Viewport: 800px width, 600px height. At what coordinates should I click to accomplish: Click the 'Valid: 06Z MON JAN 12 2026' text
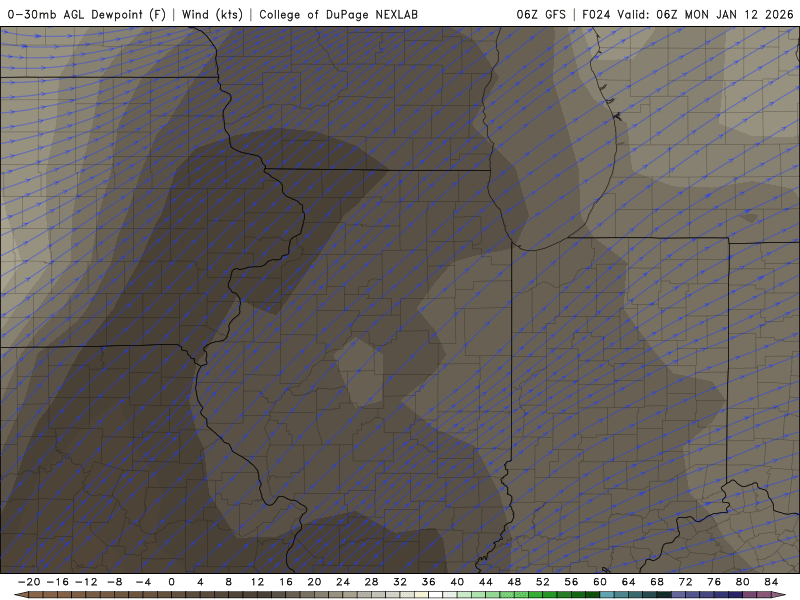(x=706, y=14)
